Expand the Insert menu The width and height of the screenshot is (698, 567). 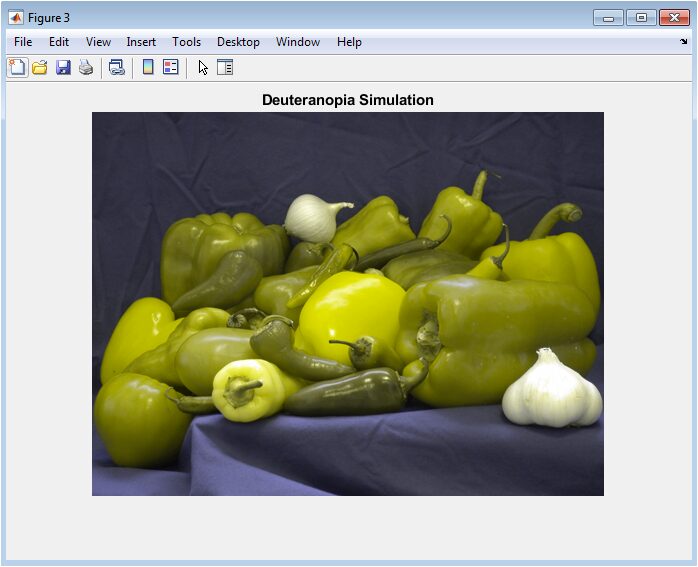pos(141,42)
